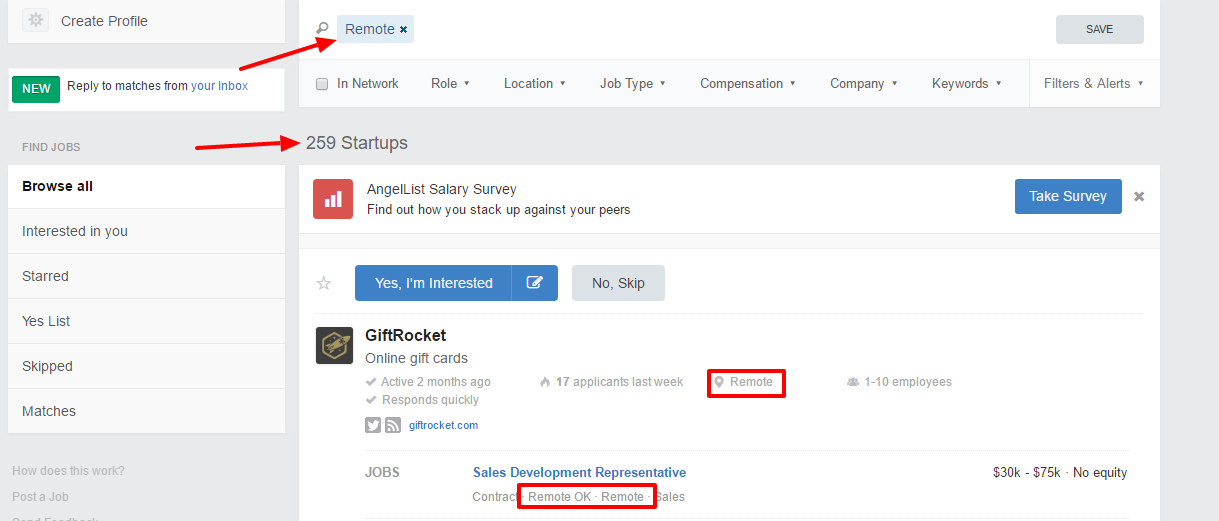Click the GiftRocket company name
The width and height of the screenshot is (1219, 521).
pyautogui.click(x=405, y=335)
